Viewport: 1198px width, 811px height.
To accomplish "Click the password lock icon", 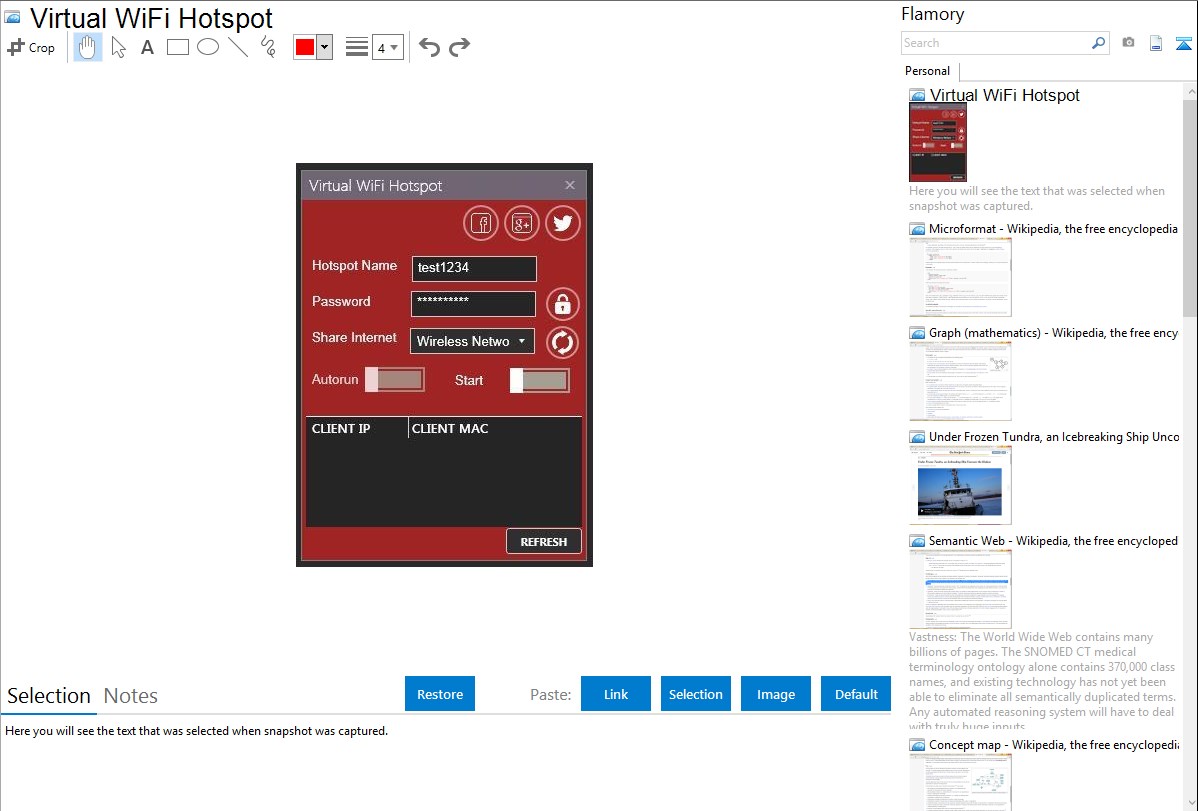I will coord(562,304).
